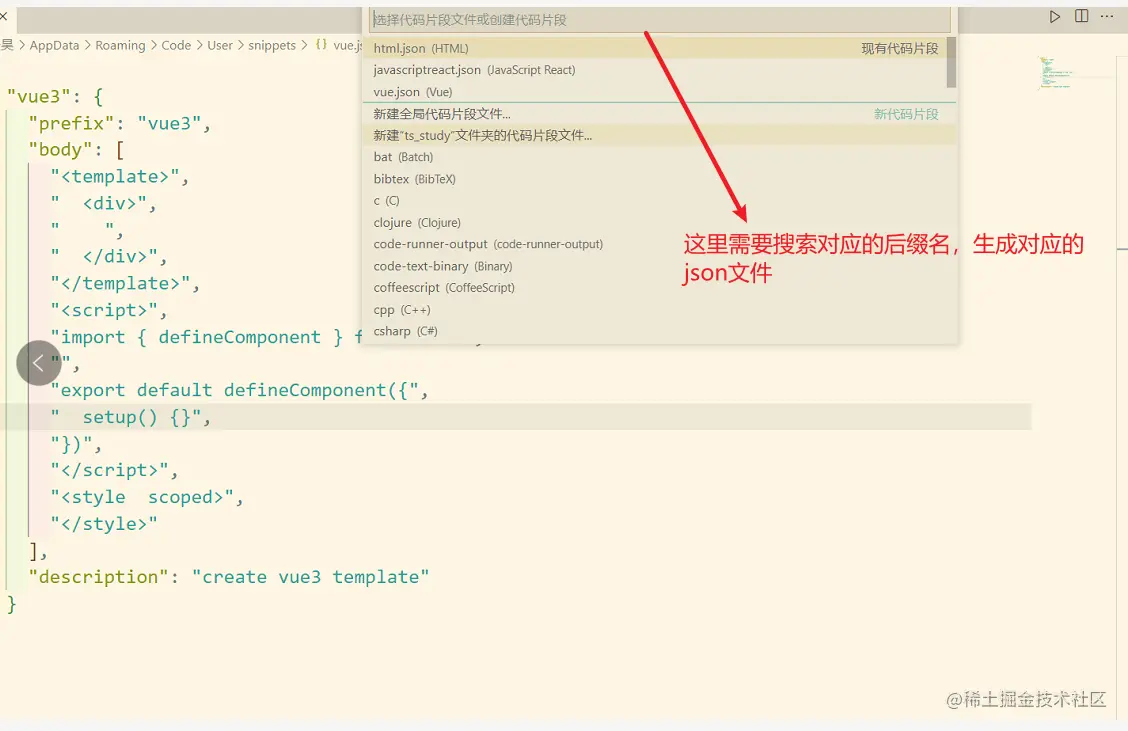
Task: Click the quick pick list scrollbar
Action: 952,63
